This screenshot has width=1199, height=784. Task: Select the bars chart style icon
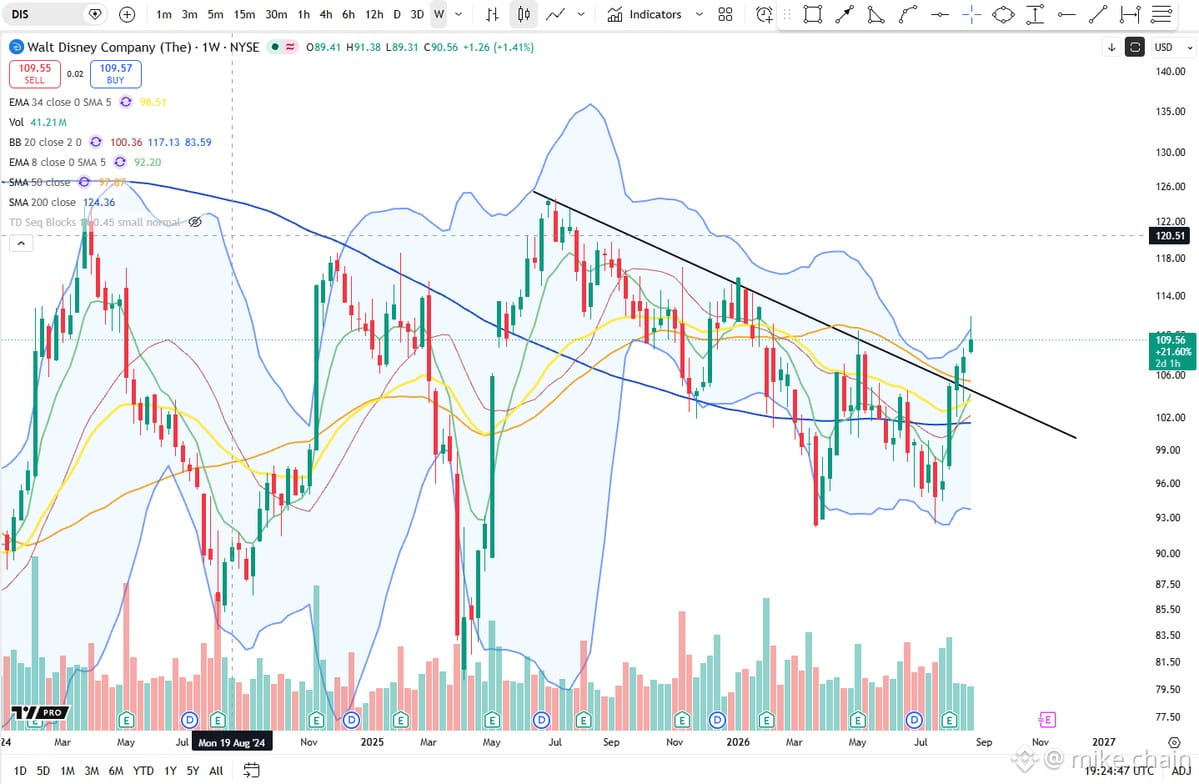pos(492,14)
